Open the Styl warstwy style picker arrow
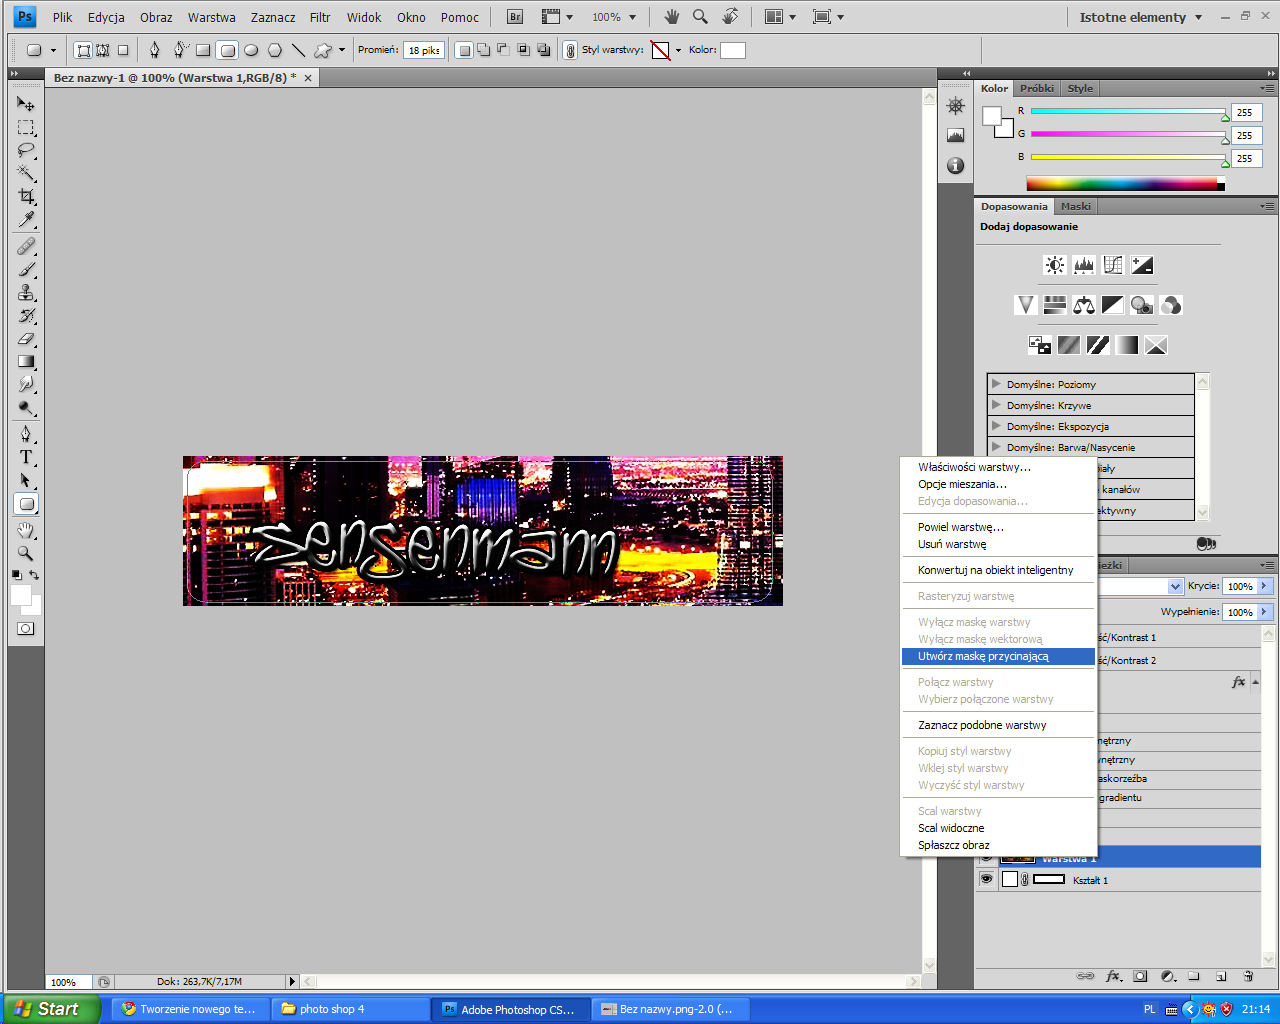This screenshot has width=1280, height=1024. (678, 50)
